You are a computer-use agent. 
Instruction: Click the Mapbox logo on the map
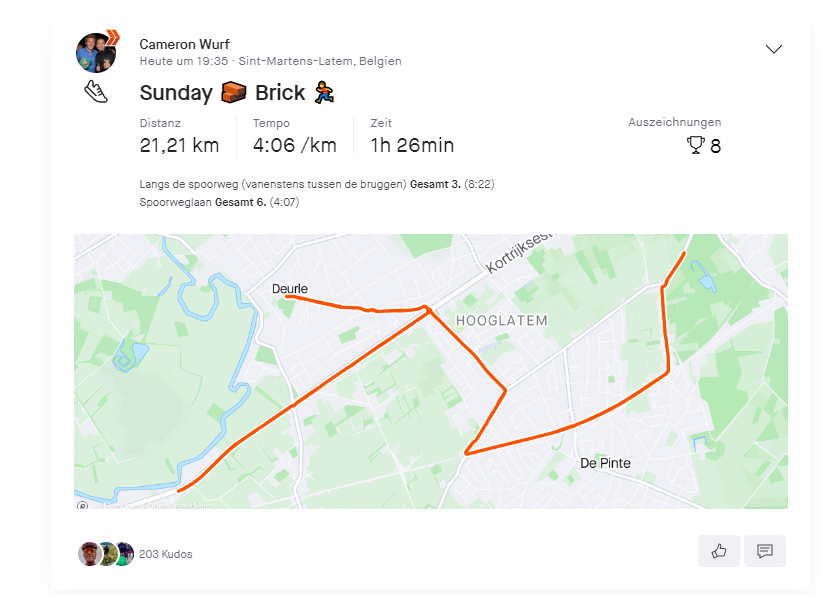coord(83,504)
